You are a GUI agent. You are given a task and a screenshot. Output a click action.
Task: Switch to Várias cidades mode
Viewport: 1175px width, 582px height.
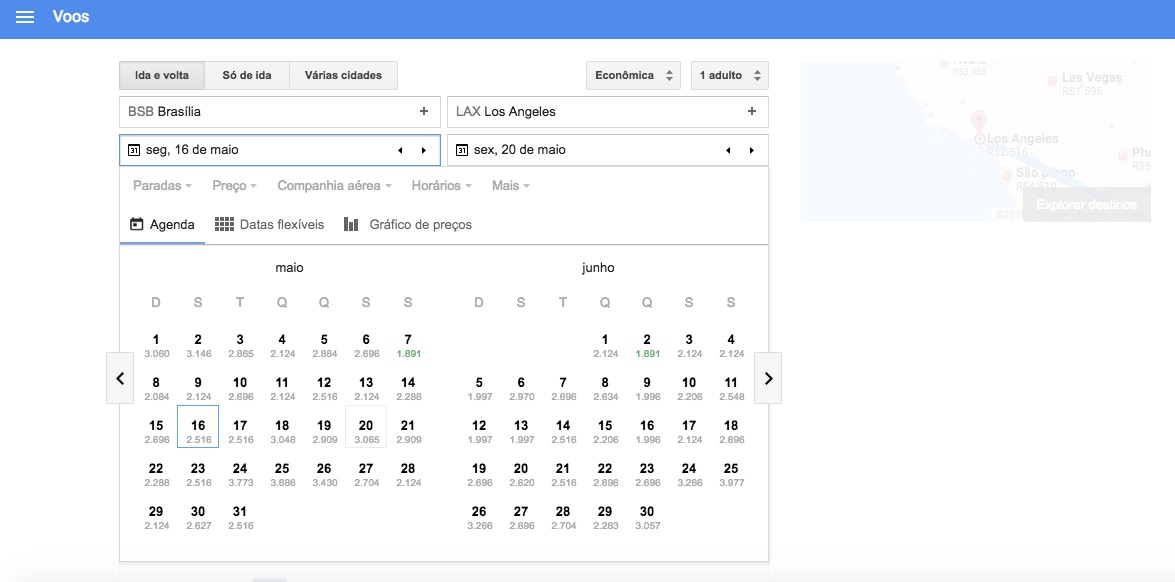click(x=343, y=74)
